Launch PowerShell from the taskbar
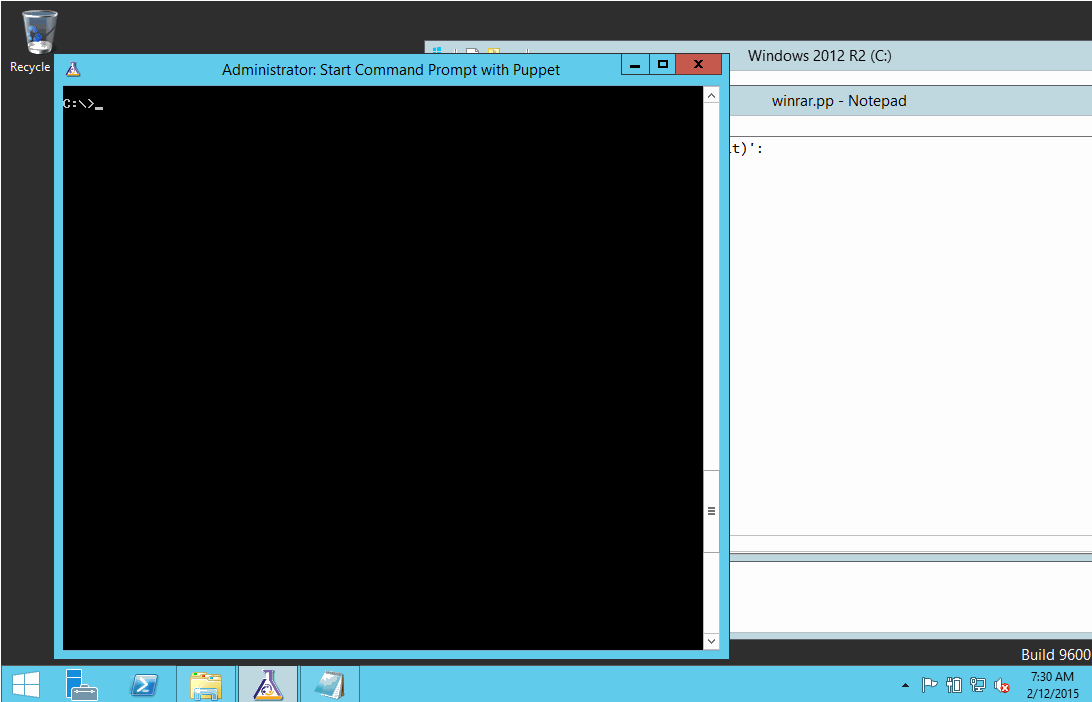 [144, 684]
